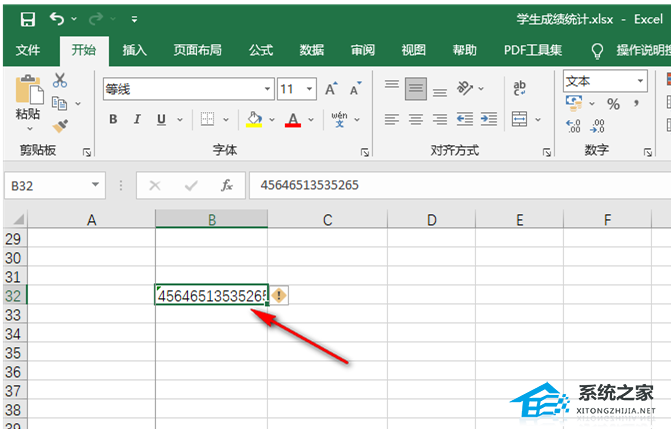Screen dimensions: 671x429
Task: Open the font name 等线 dropdown
Action: click(x=267, y=89)
